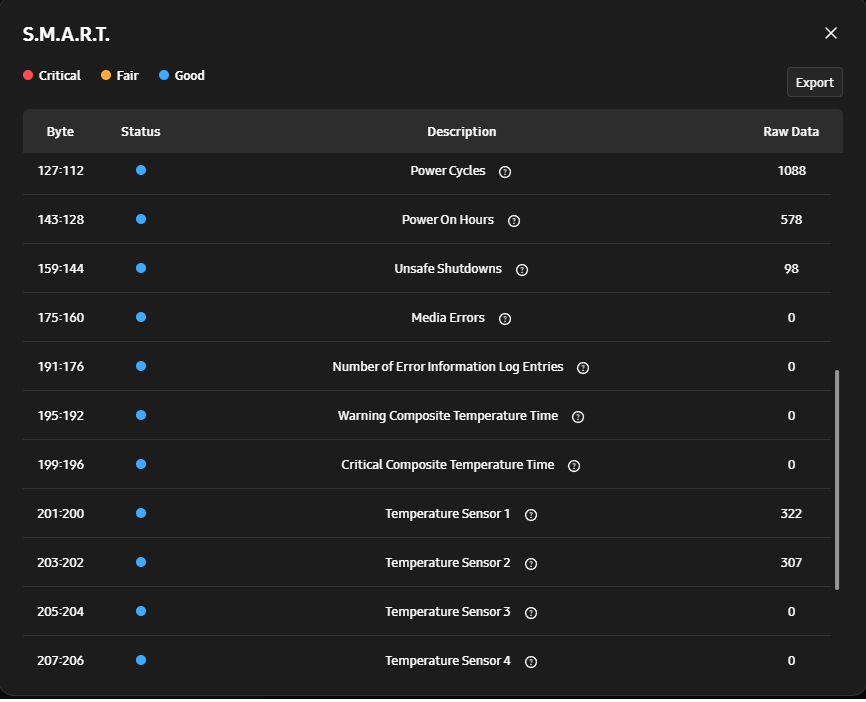Click the blue Good legend dot

coord(164,75)
